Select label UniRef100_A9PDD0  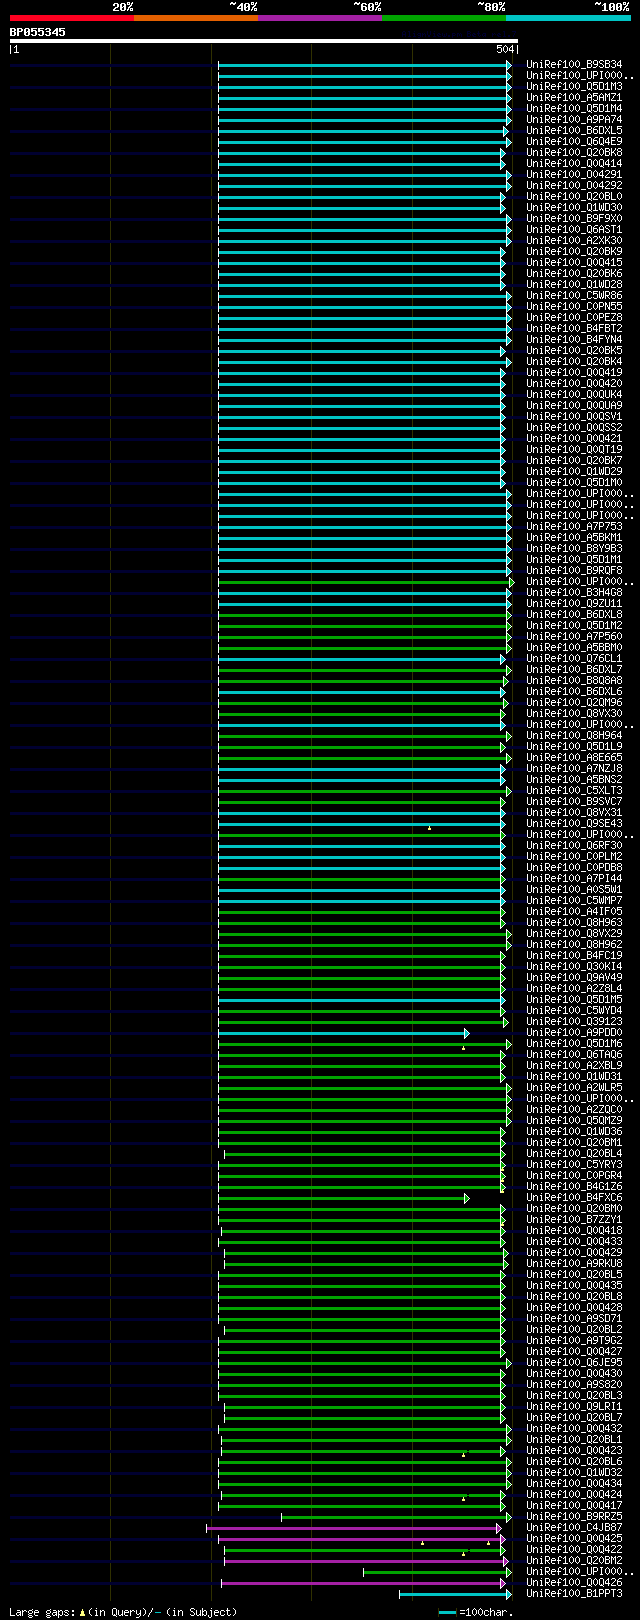tap(574, 1033)
